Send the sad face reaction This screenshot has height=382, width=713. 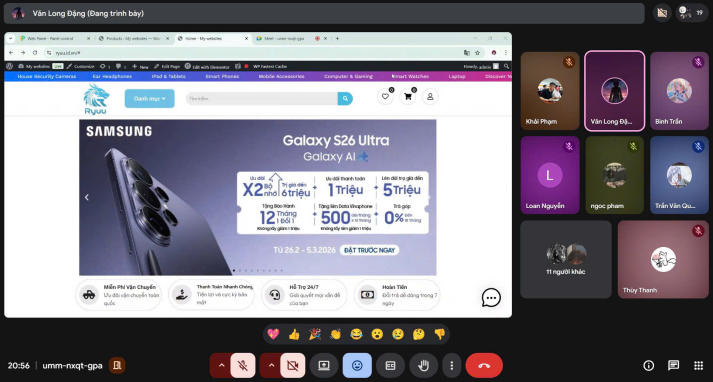pyautogui.click(x=398, y=334)
